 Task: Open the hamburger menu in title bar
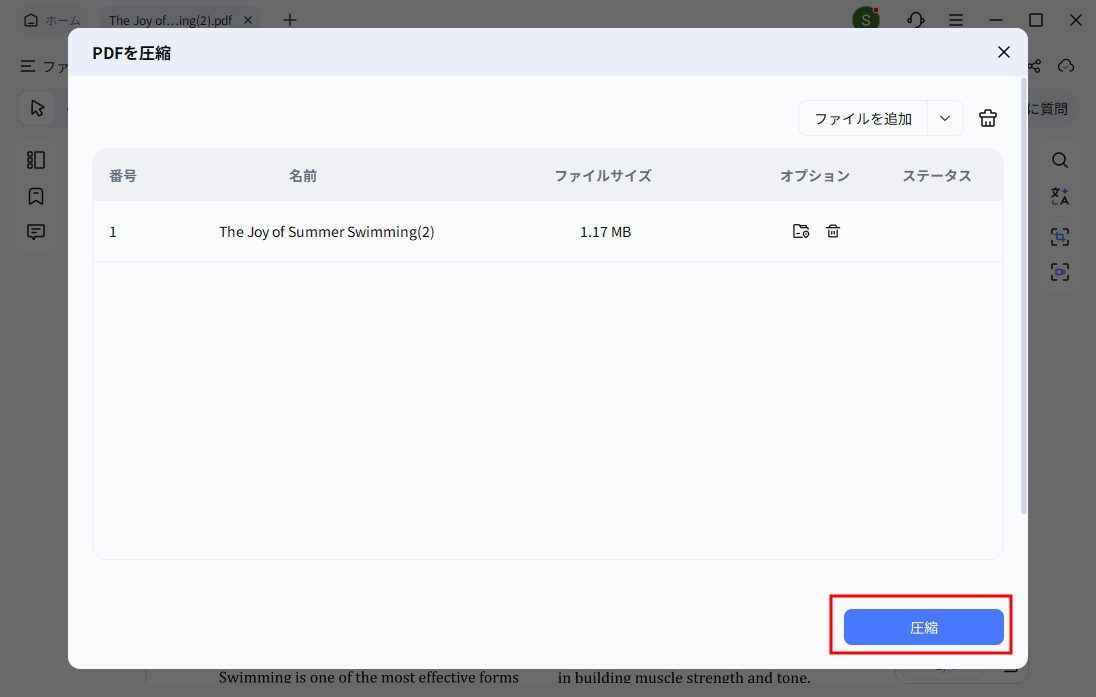pos(956,20)
